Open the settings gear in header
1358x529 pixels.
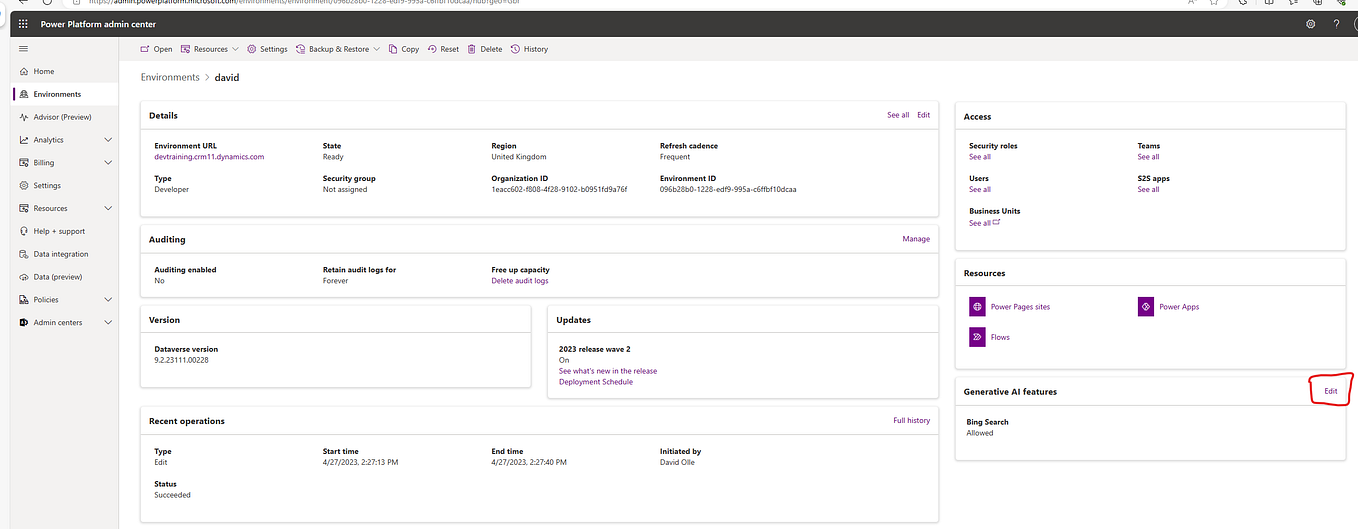coord(1311,24)
